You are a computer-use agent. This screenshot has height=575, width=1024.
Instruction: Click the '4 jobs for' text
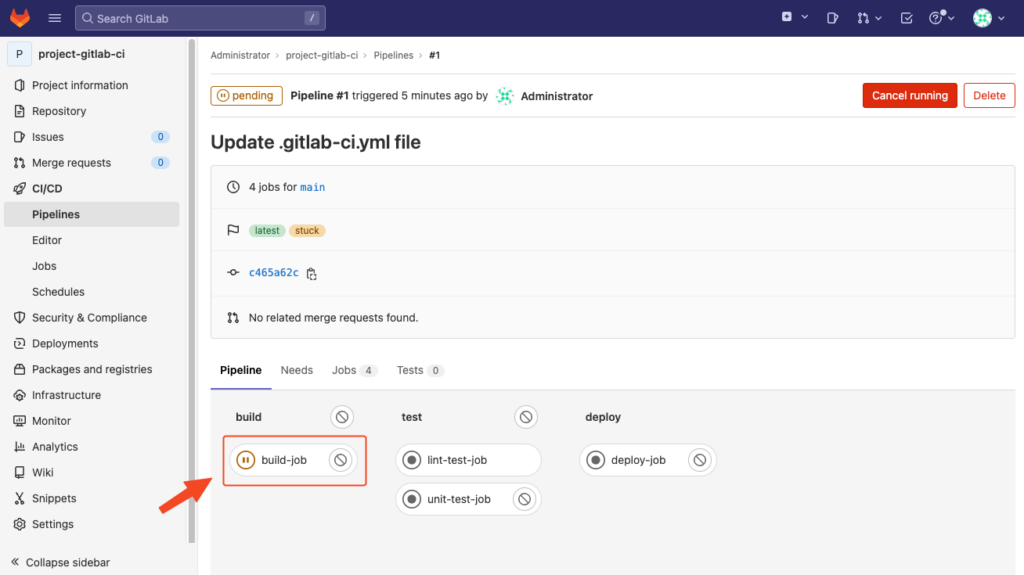click(272, 187)
